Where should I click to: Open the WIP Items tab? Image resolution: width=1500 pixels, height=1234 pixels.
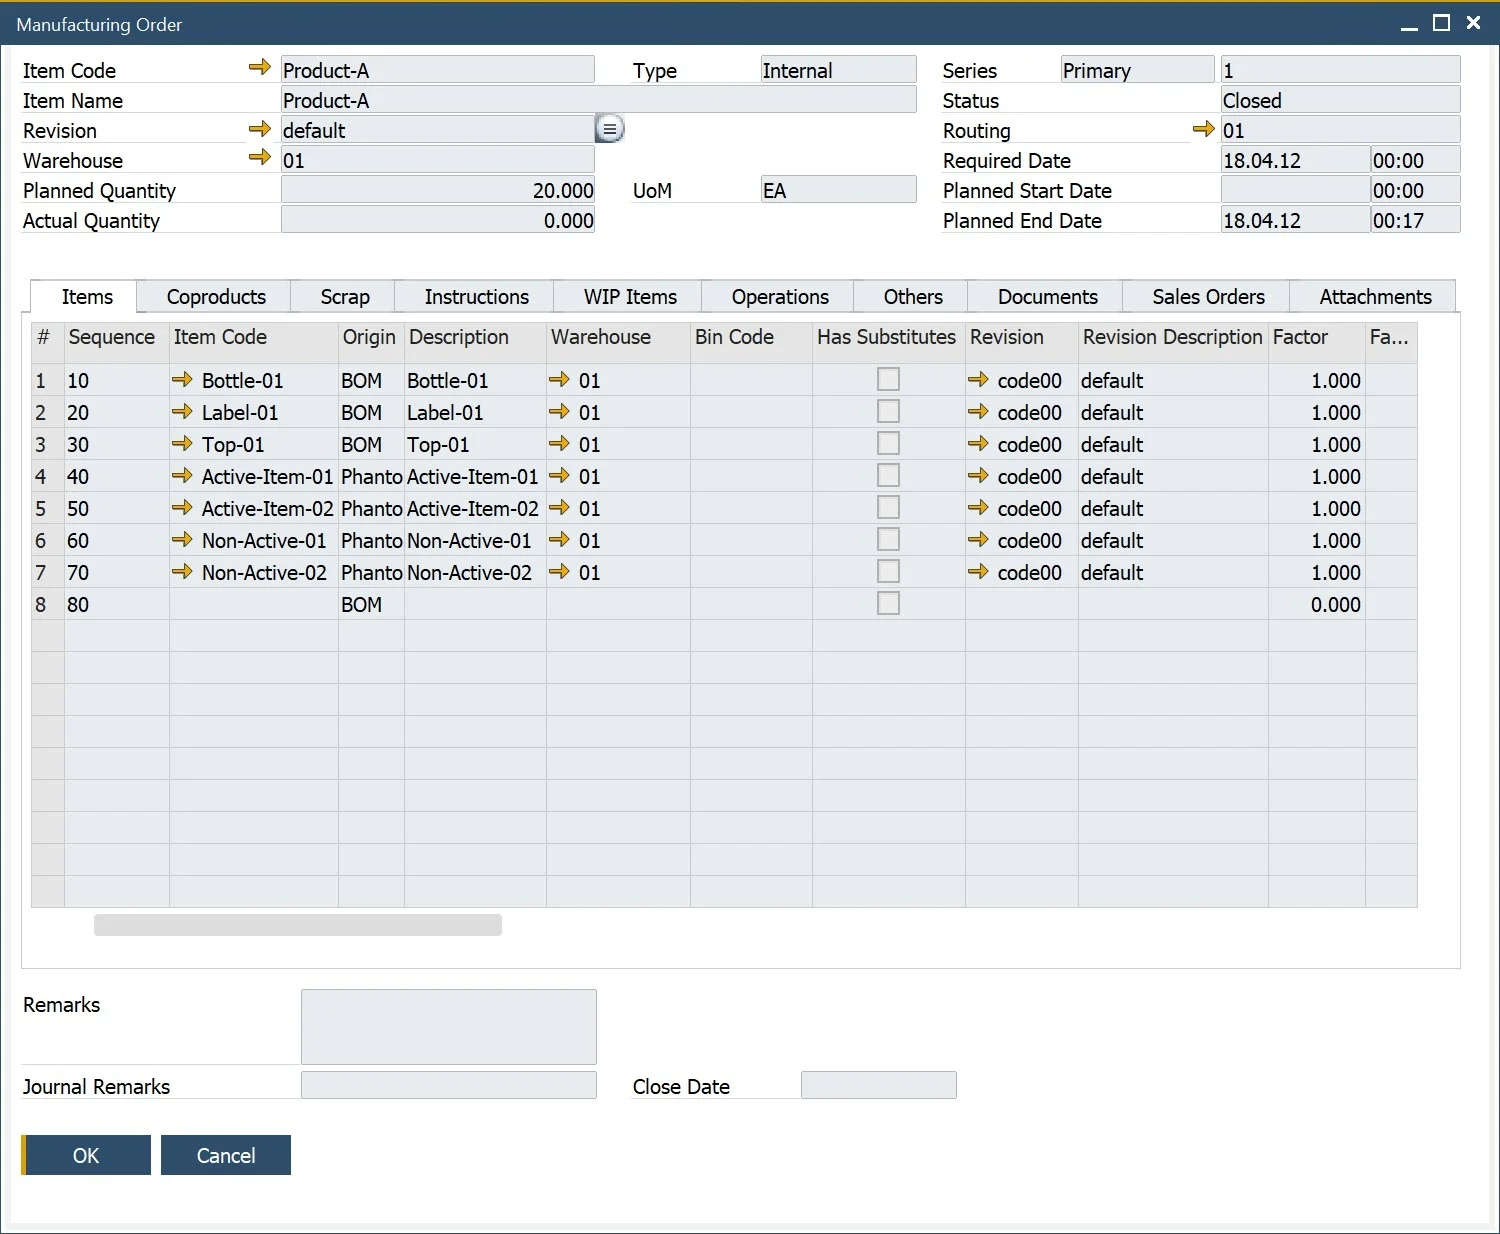(x=630, y=297)
